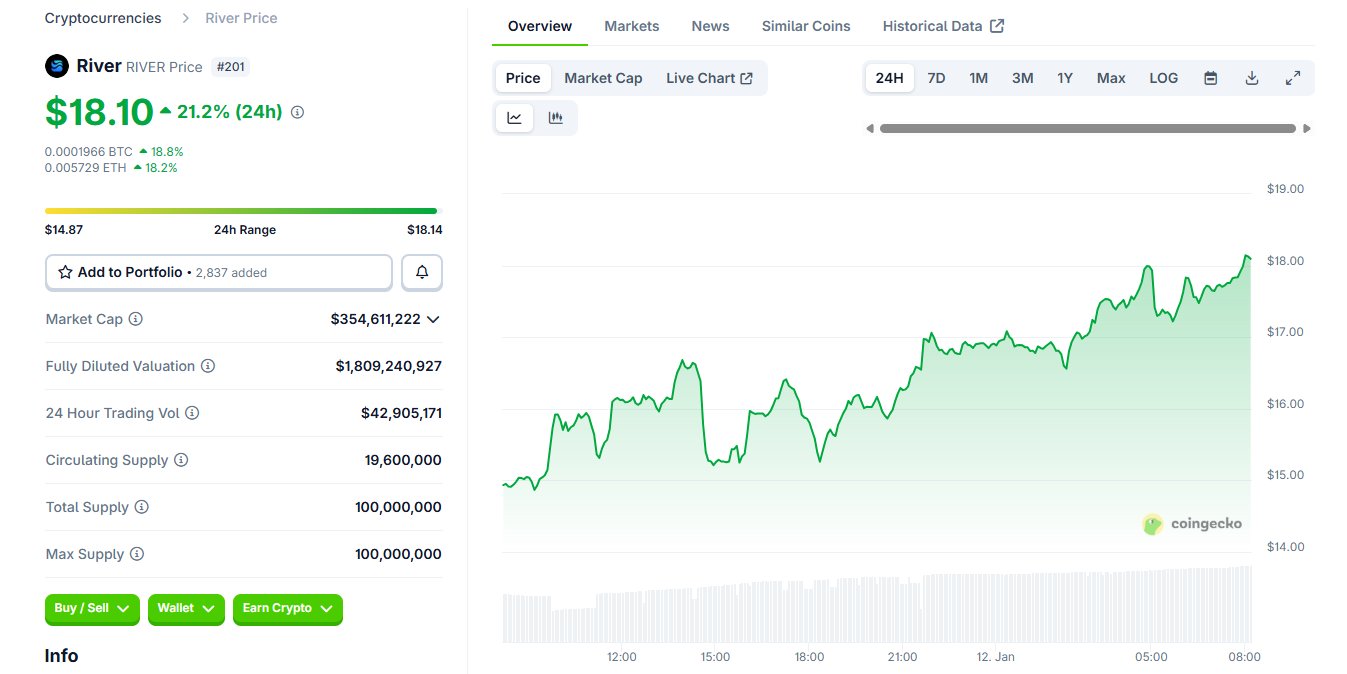
Task: Download chart data icon
Action: point(1251,78)
